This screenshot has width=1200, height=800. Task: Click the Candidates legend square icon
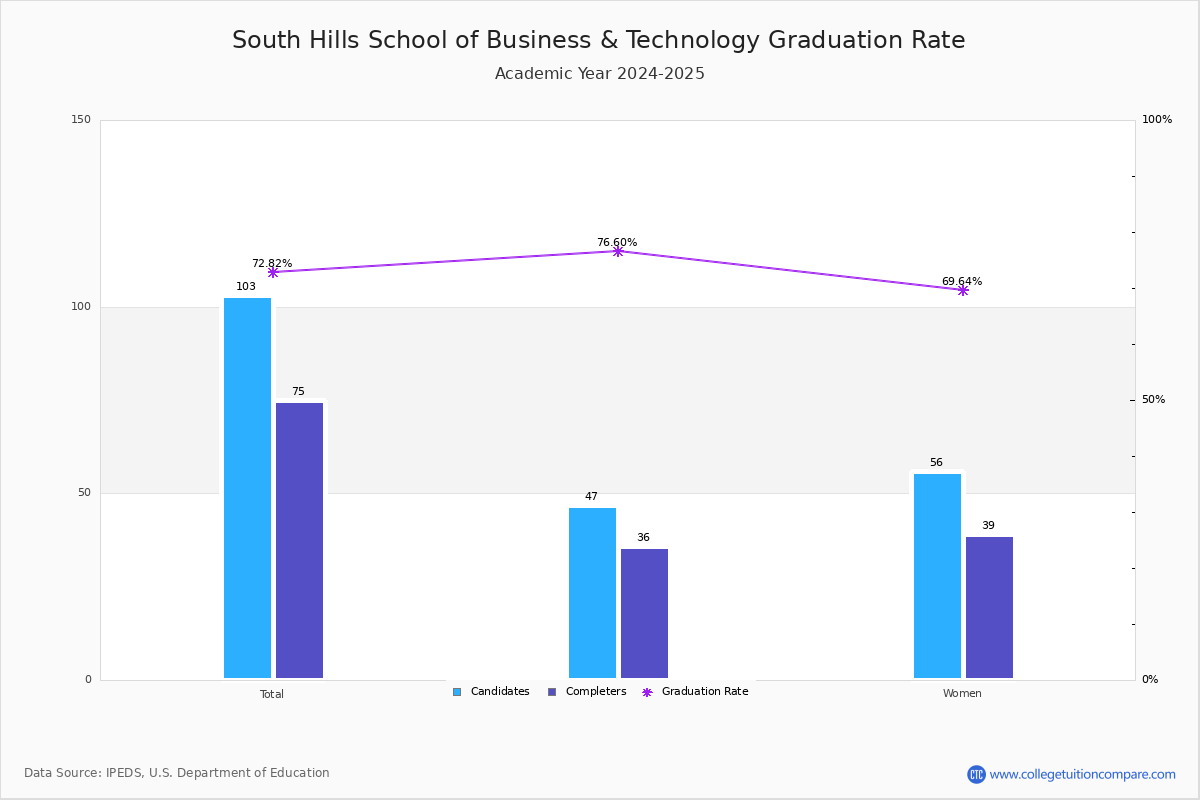pyautogui.click(x=457, y=692)
